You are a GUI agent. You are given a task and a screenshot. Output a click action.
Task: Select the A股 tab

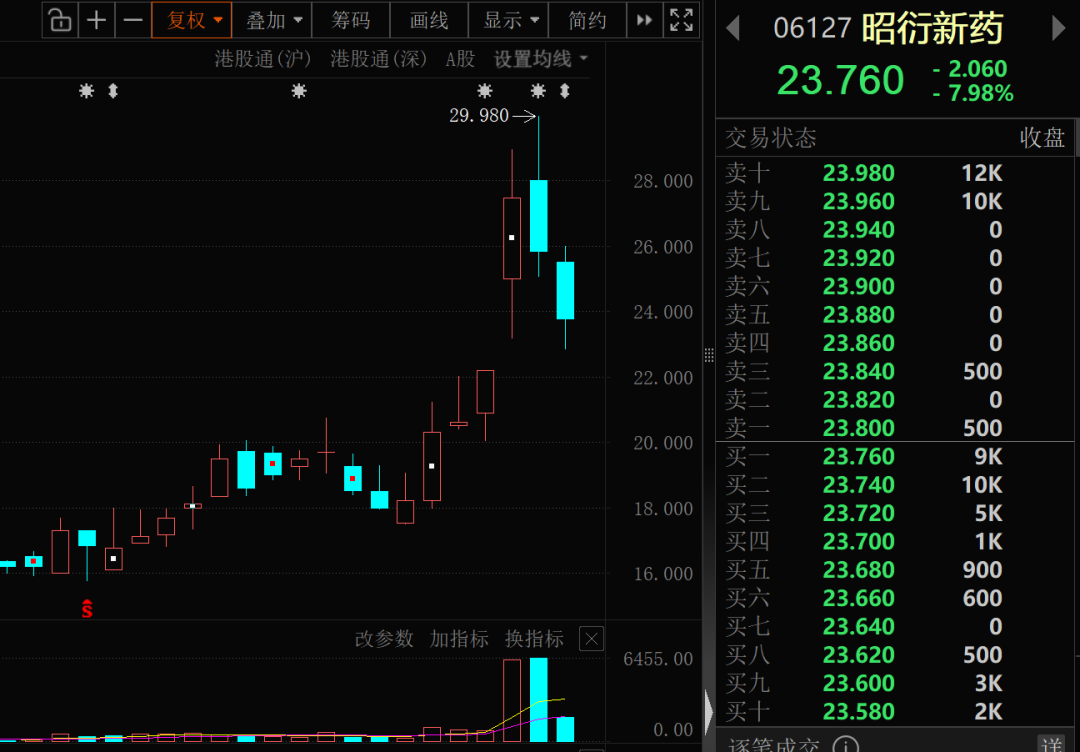460,59
